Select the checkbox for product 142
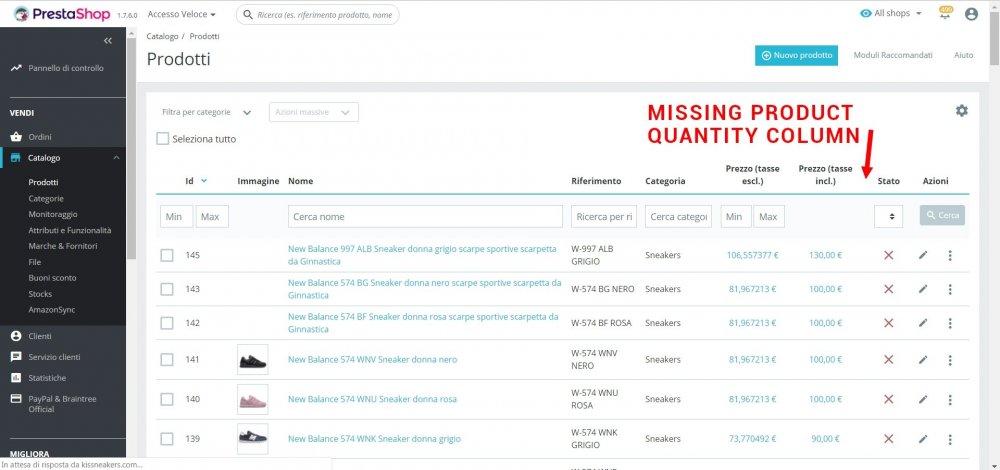 166,323
